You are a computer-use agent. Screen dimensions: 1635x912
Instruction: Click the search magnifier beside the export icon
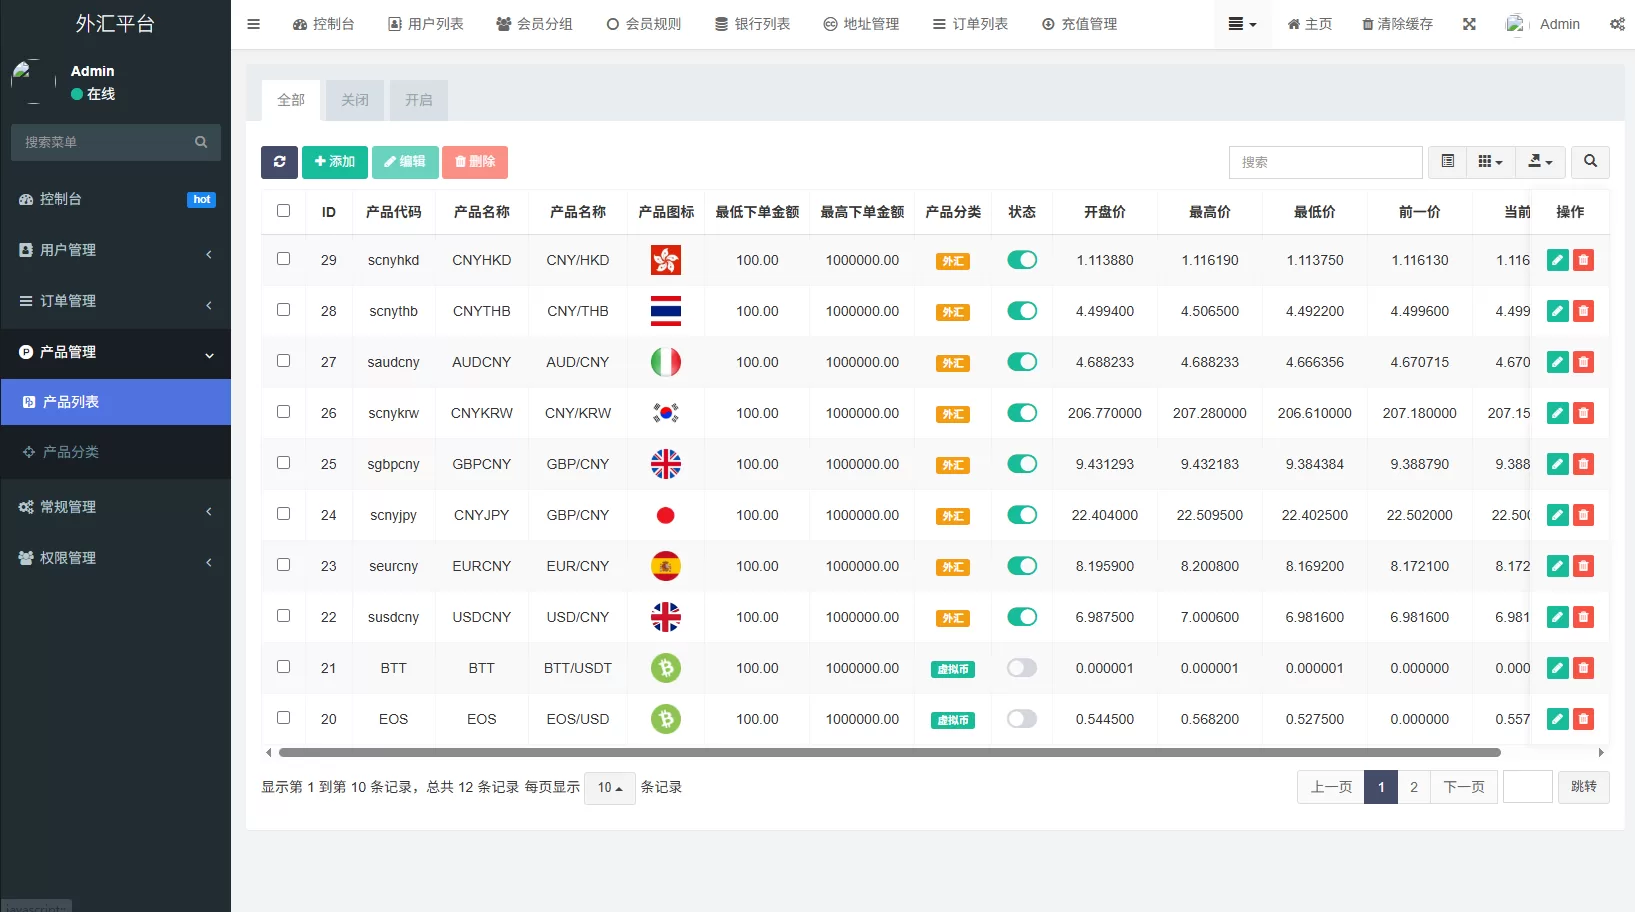tap(1590, 161)
